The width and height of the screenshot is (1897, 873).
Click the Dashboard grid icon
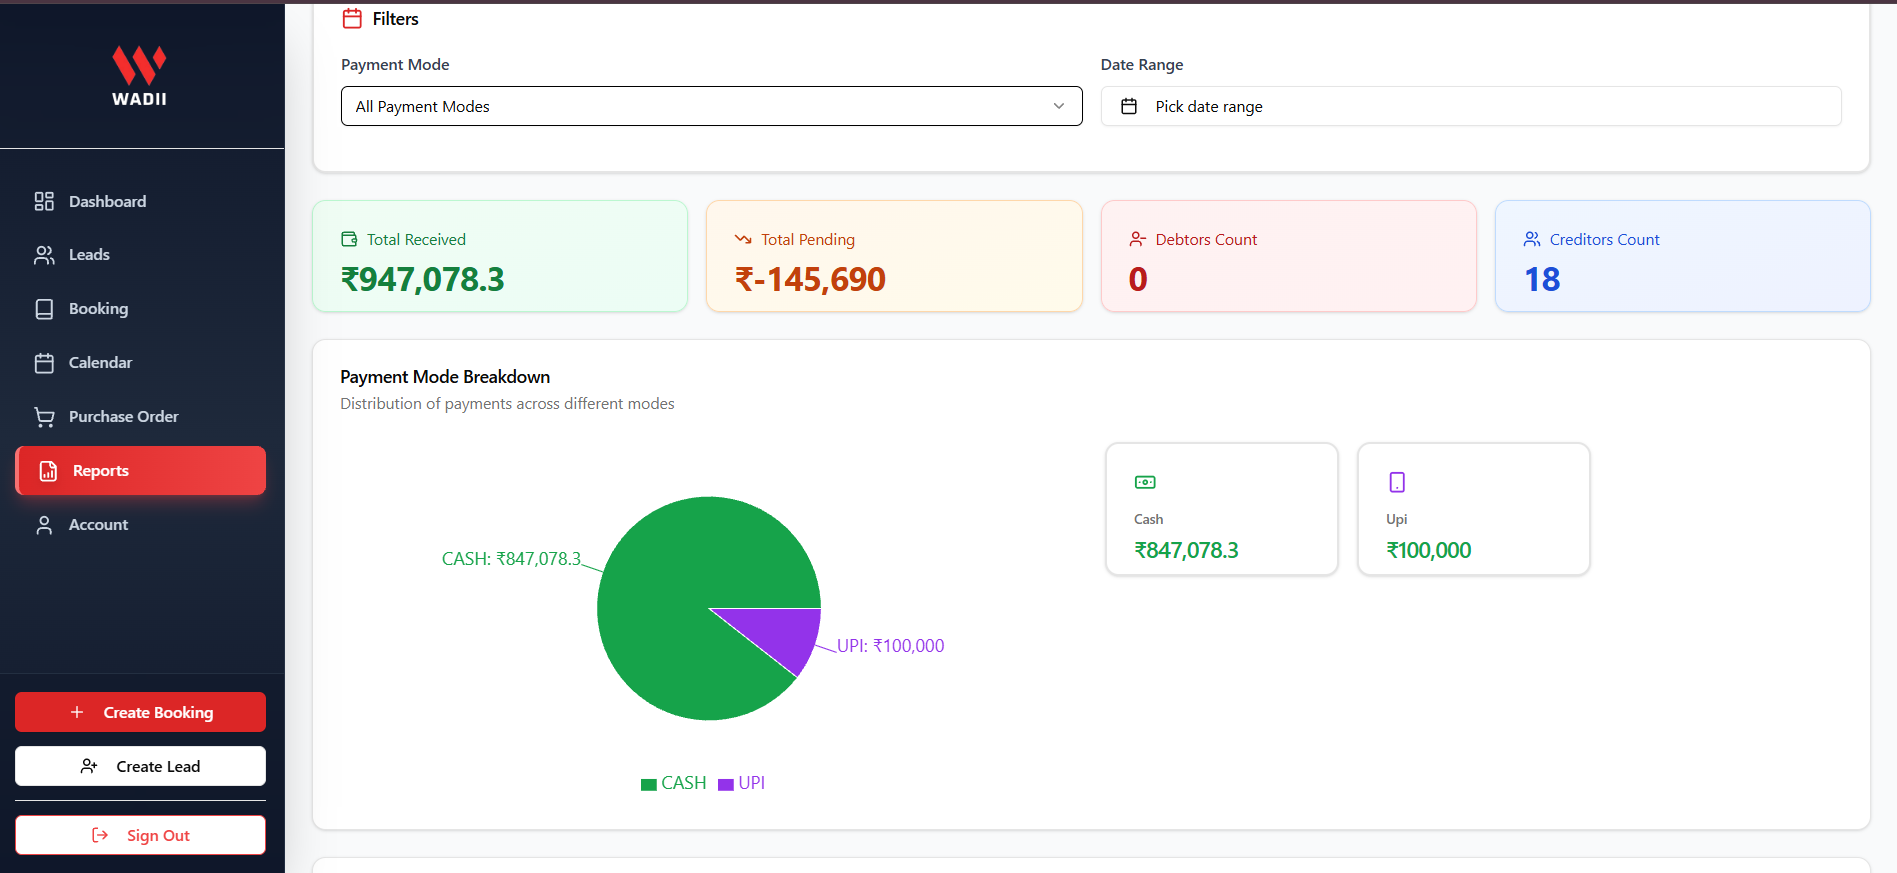pyautogui.click(x=44, y=201)
